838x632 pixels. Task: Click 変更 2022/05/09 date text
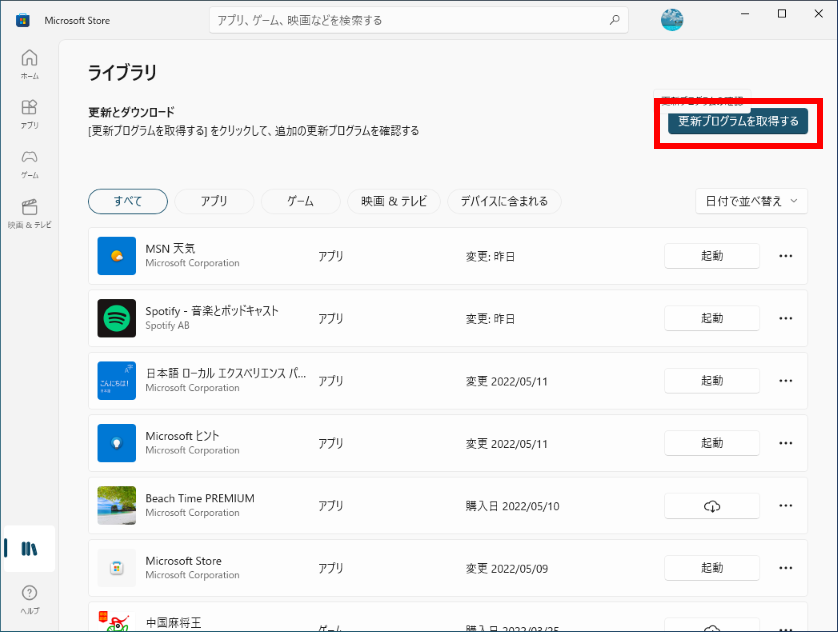point(507,568)
